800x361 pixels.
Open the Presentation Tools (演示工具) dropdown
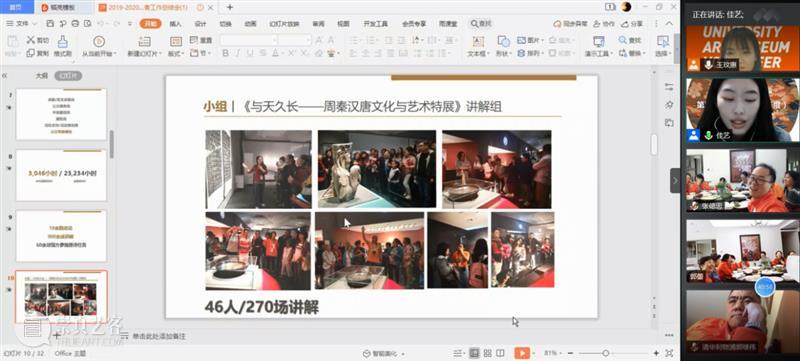pyautogui.click(x=598, y=53)
